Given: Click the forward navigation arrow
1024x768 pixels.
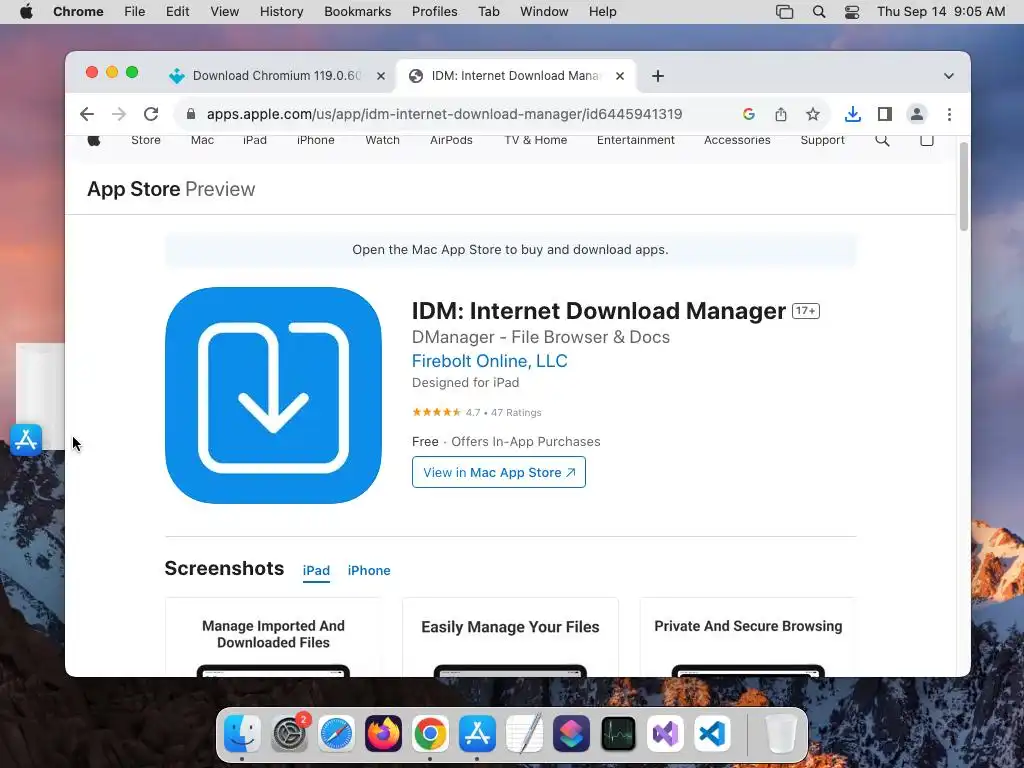Looking at the screenshot, I should coord(119,114).
